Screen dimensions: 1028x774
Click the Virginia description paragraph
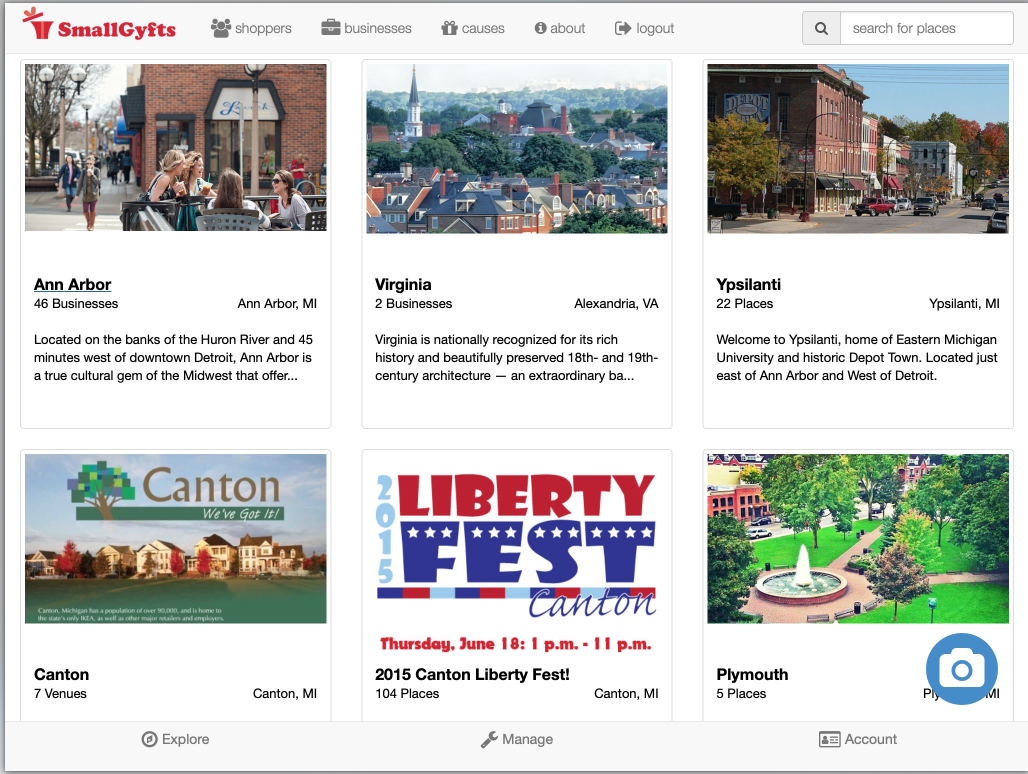517,357
